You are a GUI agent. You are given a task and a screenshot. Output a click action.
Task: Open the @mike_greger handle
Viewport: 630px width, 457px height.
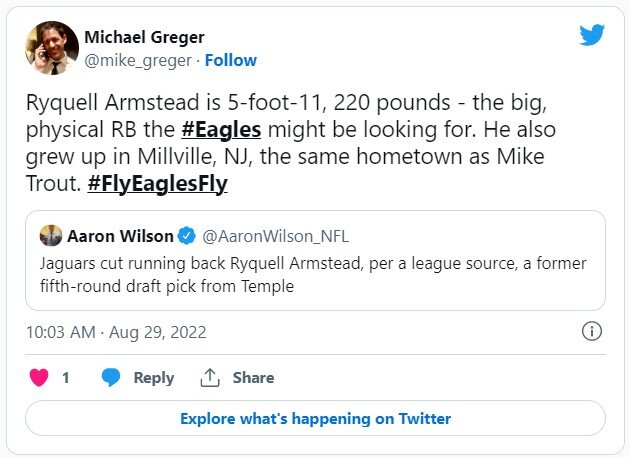click(x=138, y=60)
